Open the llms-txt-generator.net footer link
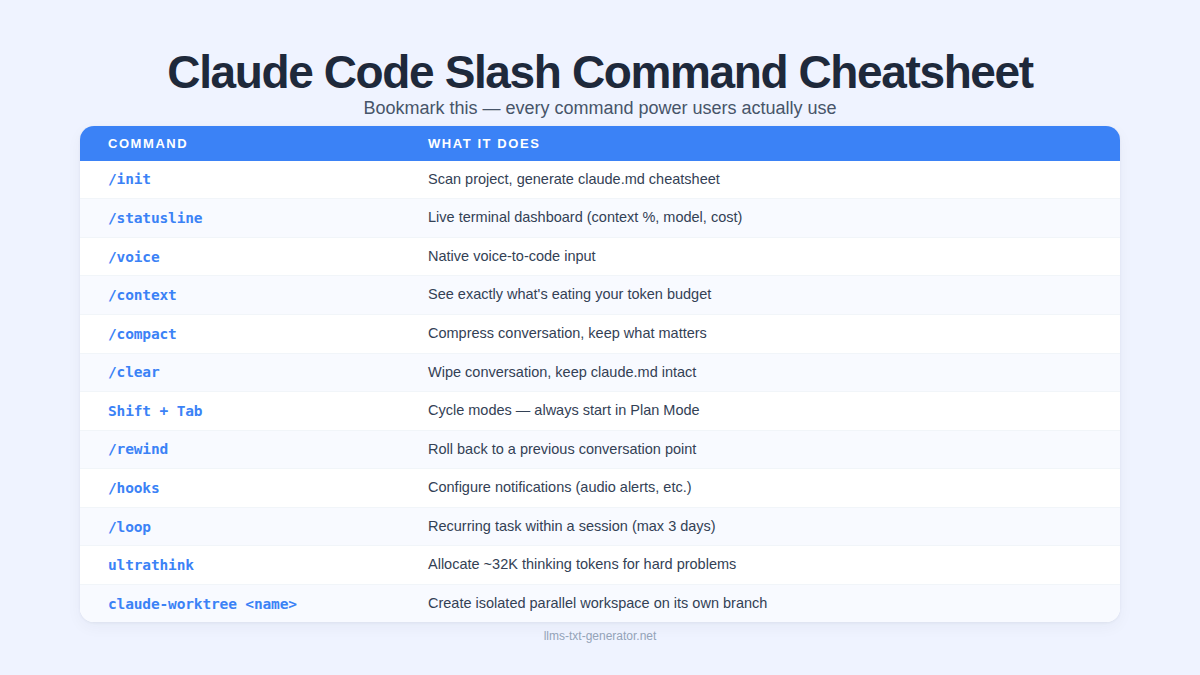1200x675 pixels. pyautogui.click(x=600, y=636)
